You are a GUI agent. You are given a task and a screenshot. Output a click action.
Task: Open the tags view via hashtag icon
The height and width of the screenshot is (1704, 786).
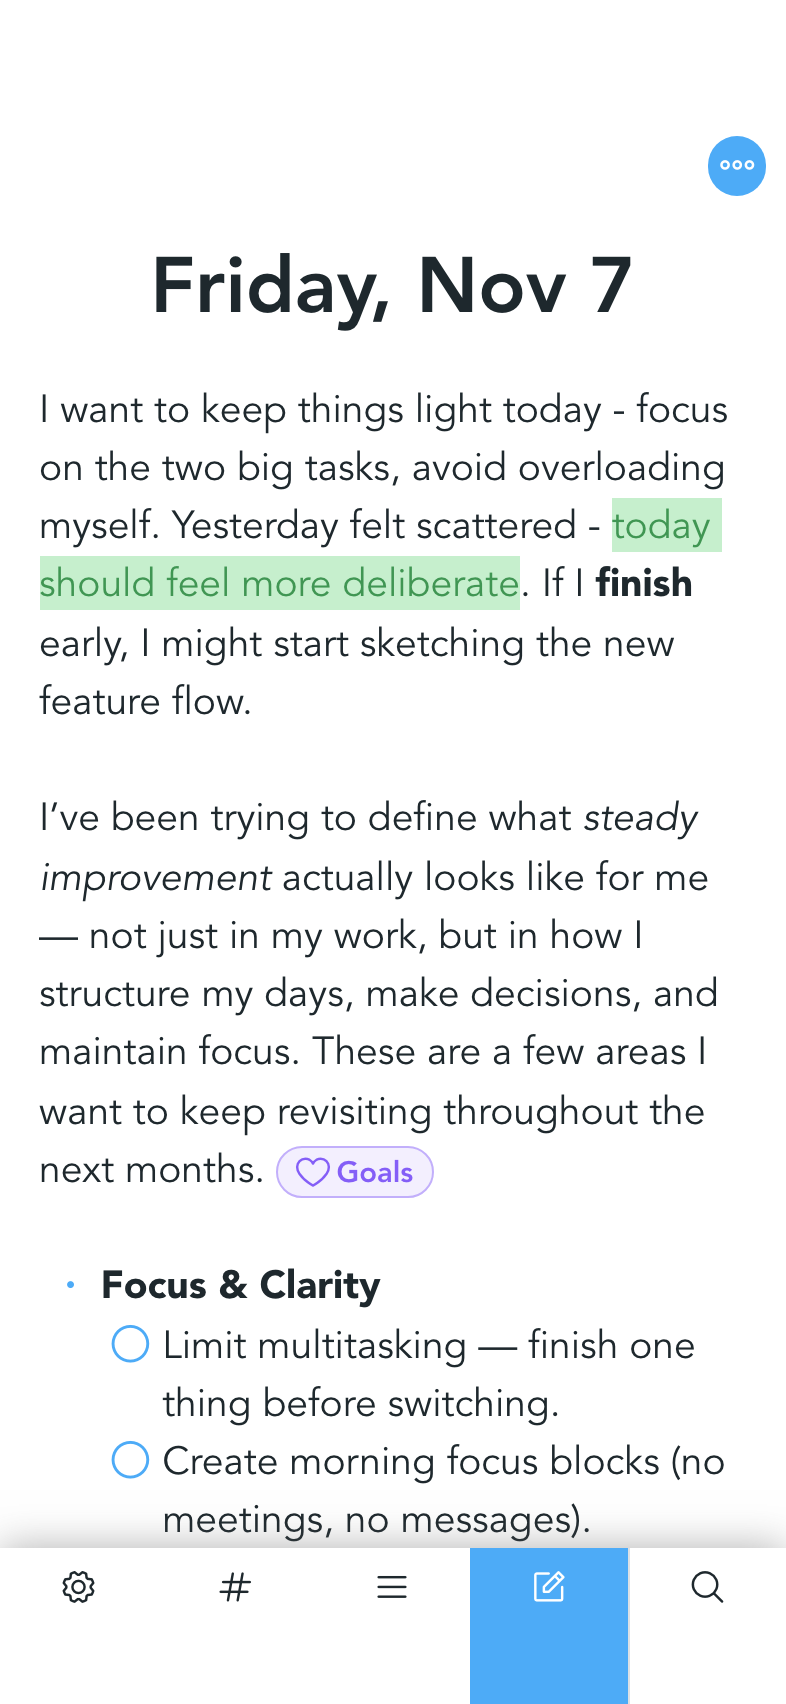tap(235, 1586)
